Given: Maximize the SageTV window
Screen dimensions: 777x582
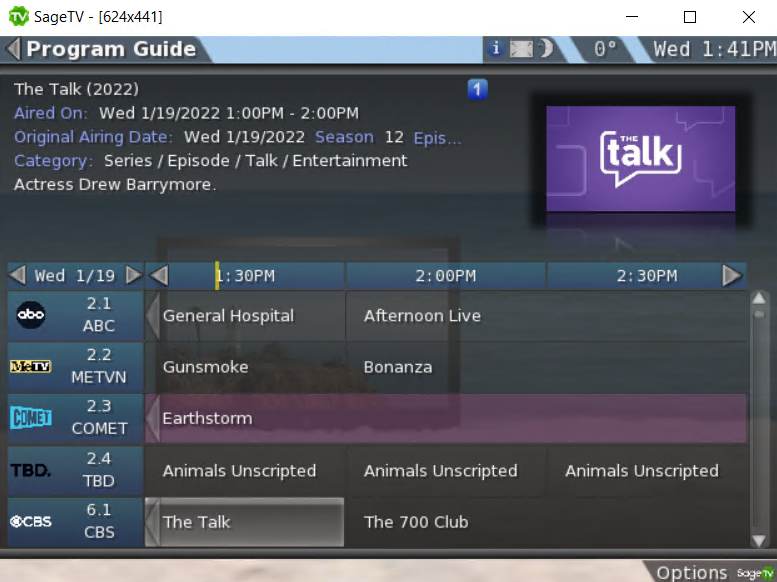Looking at the screenshot, I should point(690,17).
